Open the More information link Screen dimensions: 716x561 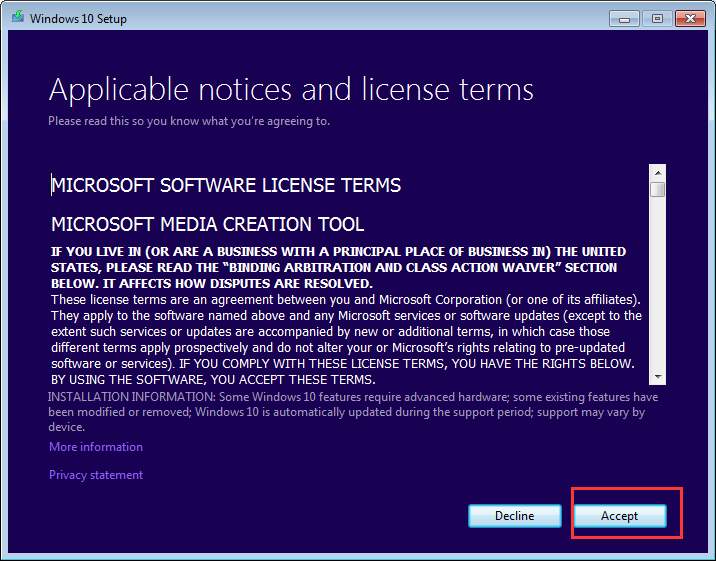tap(96, 447)
